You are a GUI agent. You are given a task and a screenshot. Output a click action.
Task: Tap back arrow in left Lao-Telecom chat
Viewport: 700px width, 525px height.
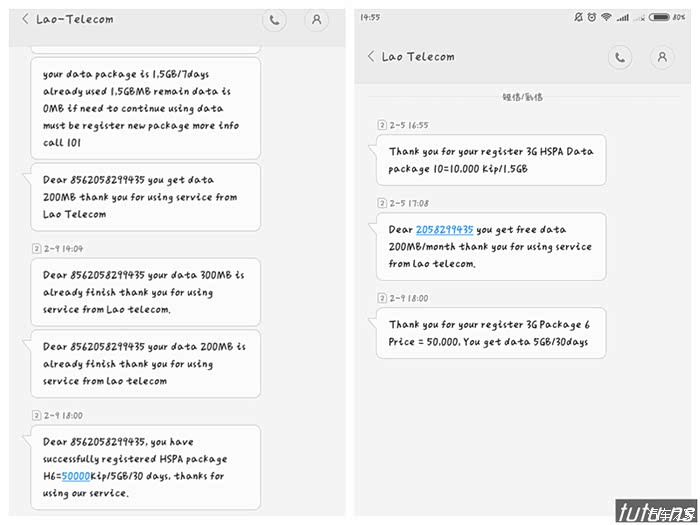tap(25, 19)
